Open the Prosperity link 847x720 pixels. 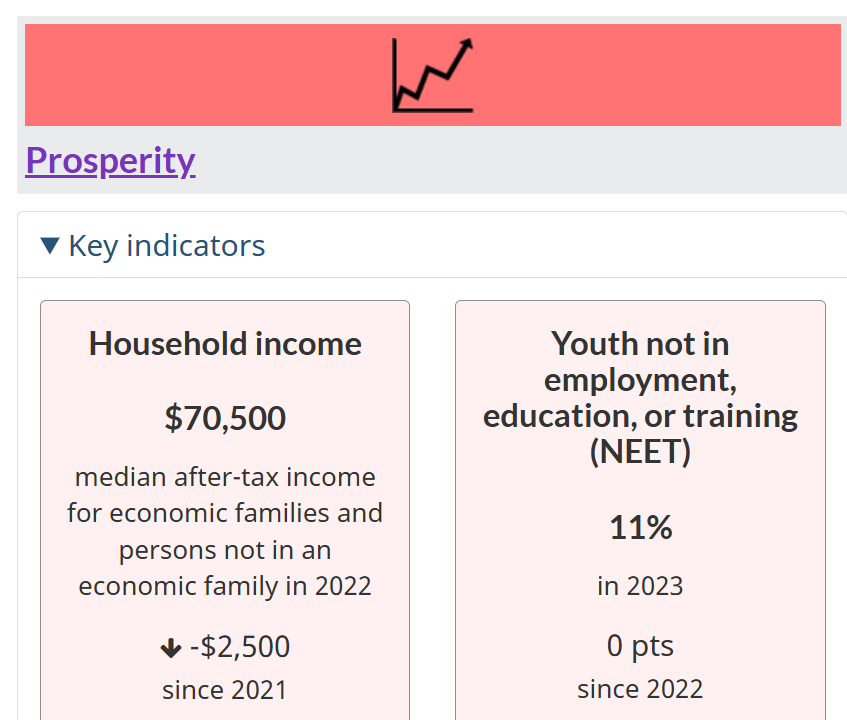(x=110, y=160)
